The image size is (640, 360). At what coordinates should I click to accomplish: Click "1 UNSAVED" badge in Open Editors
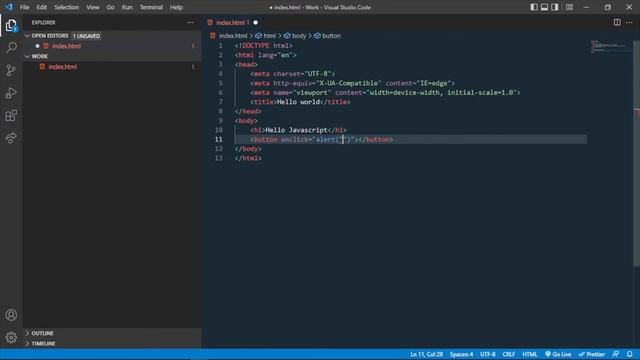click(x=86, y=36)
